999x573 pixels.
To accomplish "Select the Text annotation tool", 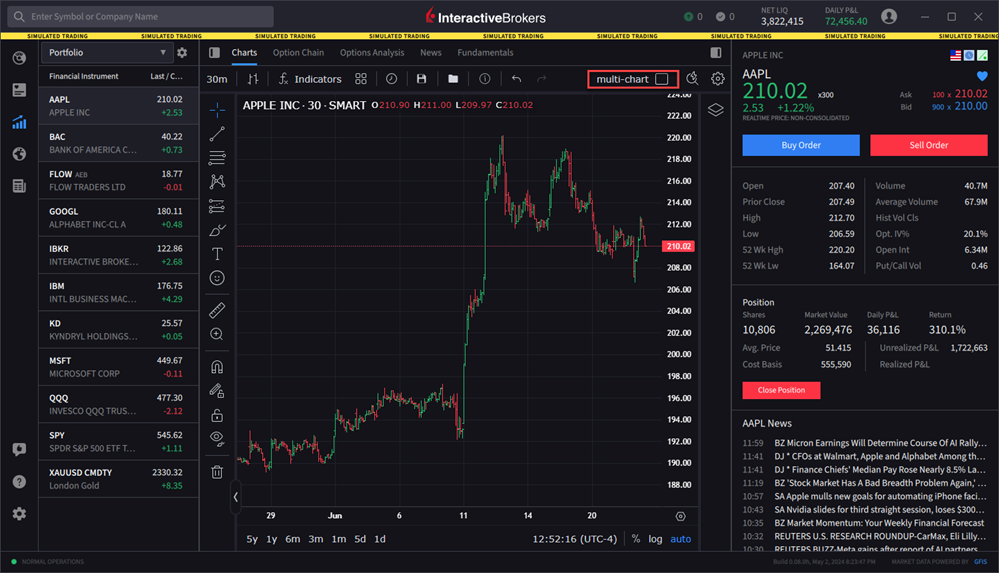I will [x=217, y=254].
